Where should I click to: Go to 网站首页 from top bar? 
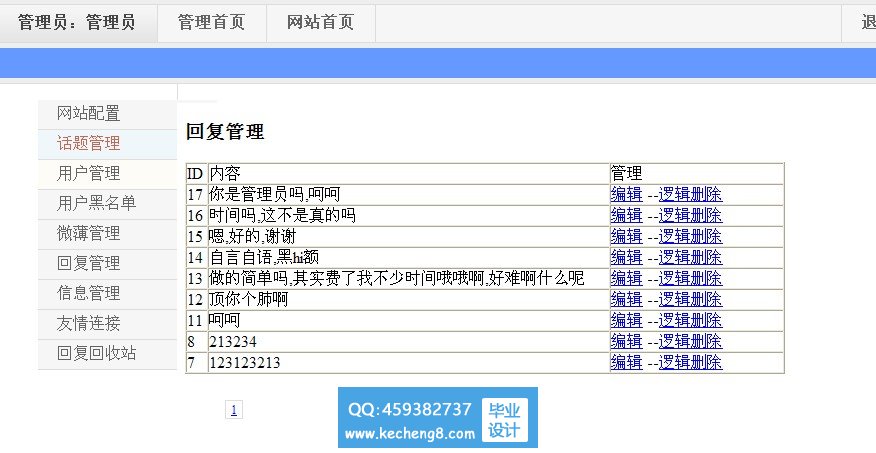(x=320, y=22)
